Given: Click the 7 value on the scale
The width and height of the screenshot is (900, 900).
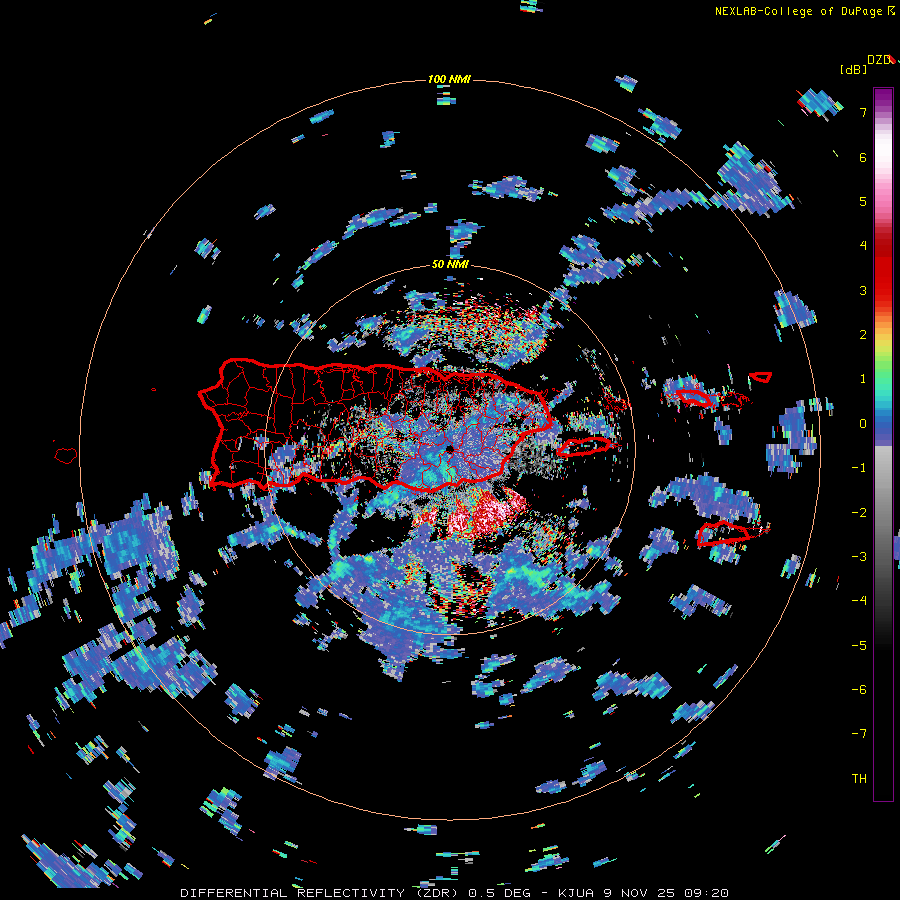Looking at the screenshot, I should pos(863,112).
